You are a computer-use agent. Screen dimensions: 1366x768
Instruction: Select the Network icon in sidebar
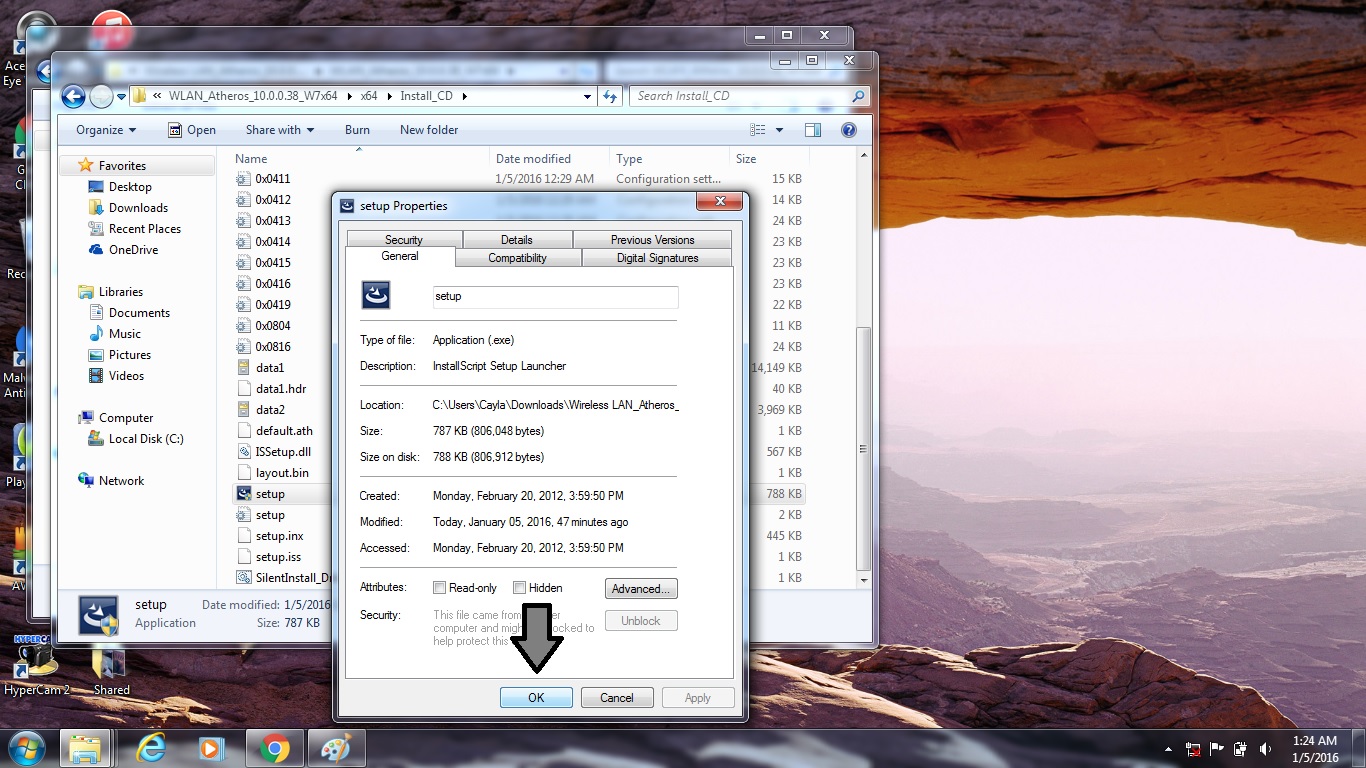pyautogui.click(x=86, y=481)
